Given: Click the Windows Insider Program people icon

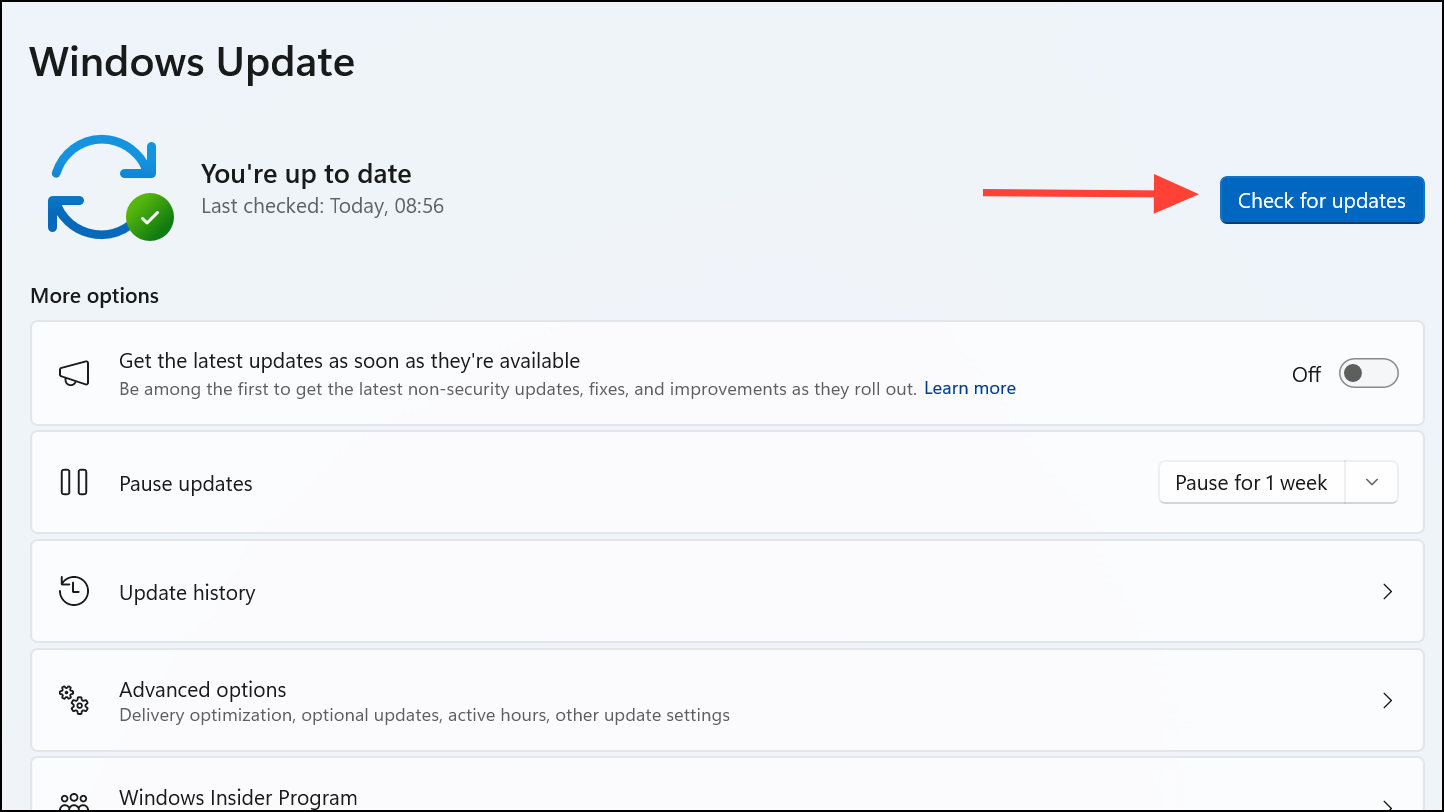Looking at the screenshot, I should click(74, 802).
